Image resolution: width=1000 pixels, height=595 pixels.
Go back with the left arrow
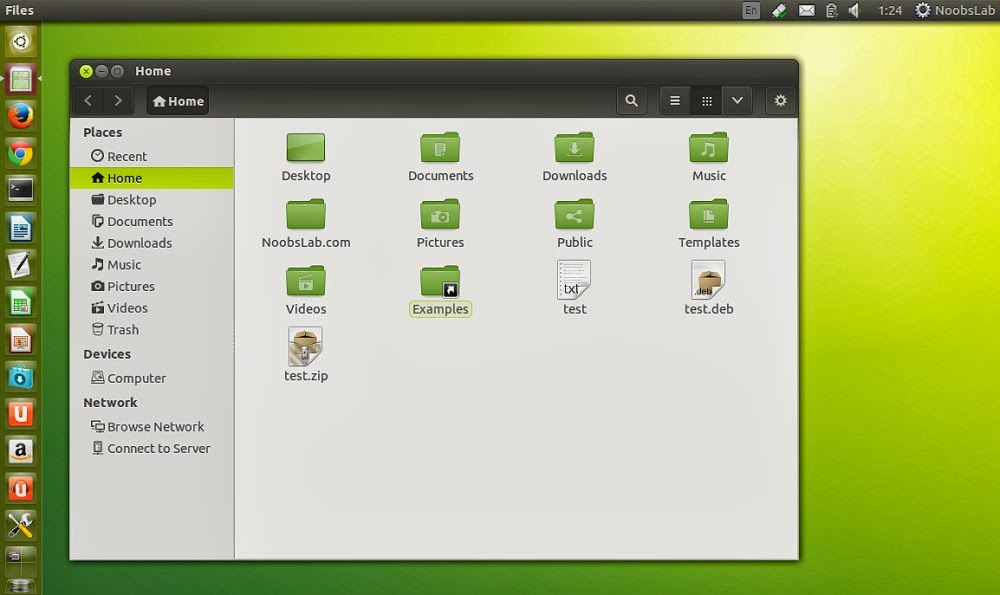point(89,101)
